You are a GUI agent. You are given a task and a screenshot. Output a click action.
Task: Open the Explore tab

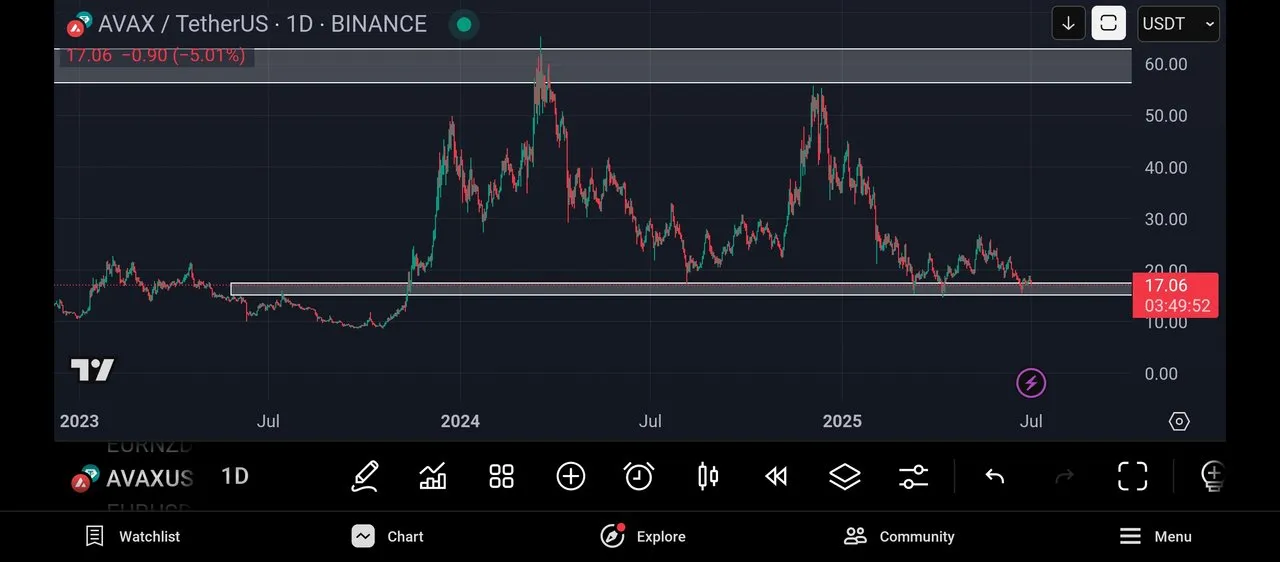click(643, 536)
